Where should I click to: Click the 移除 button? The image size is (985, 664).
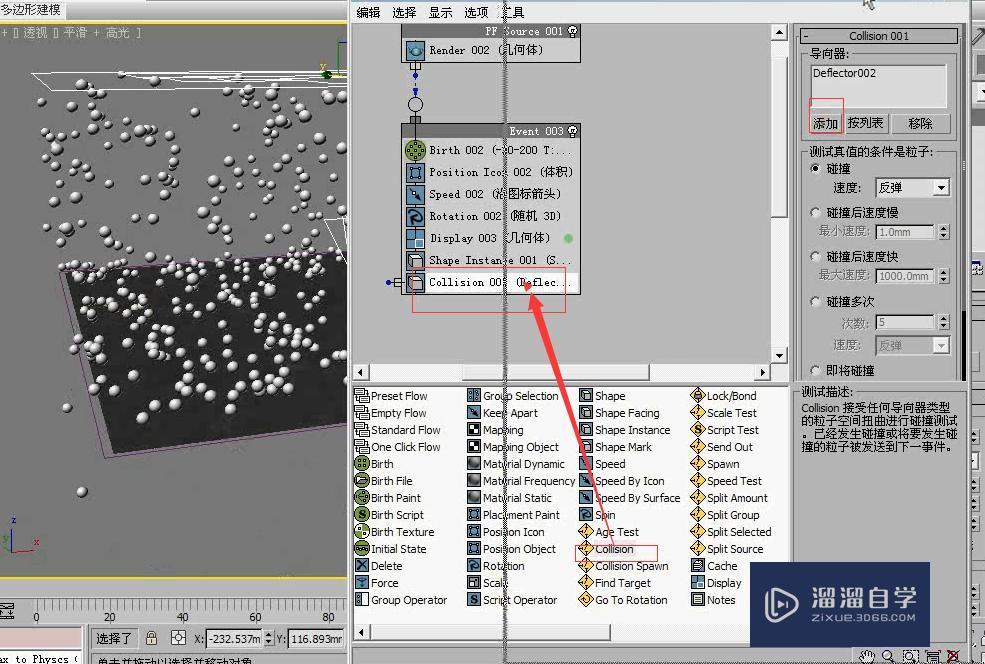coord(920,123)
